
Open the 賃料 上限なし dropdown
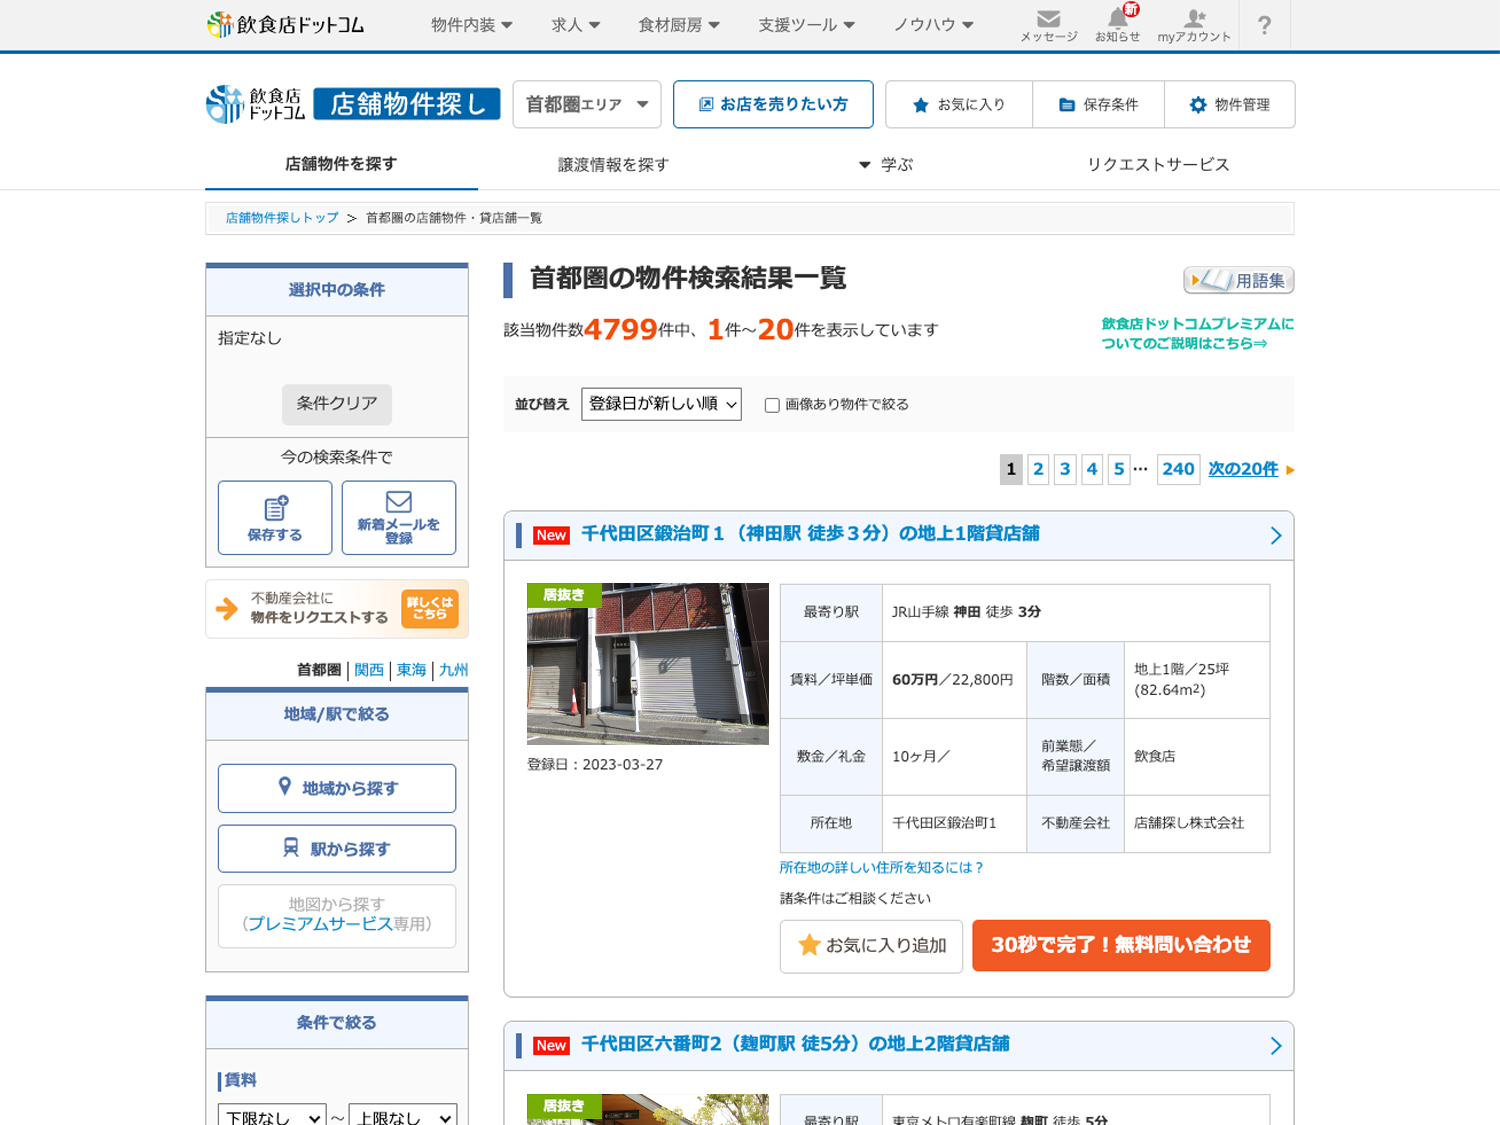click(x=403, y=1117)
